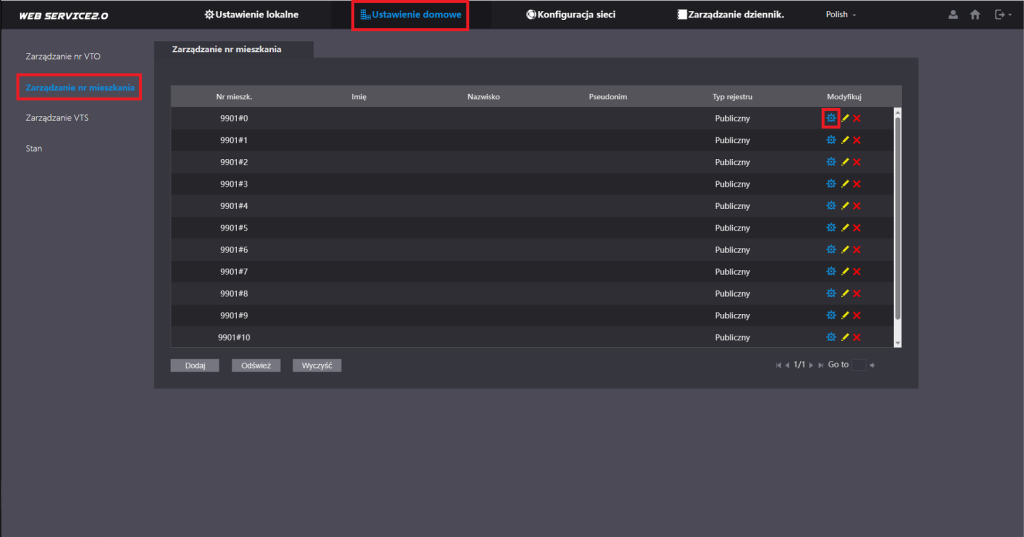Go to home via the house icon
The image size is (1024, 537).
[975, 15]
